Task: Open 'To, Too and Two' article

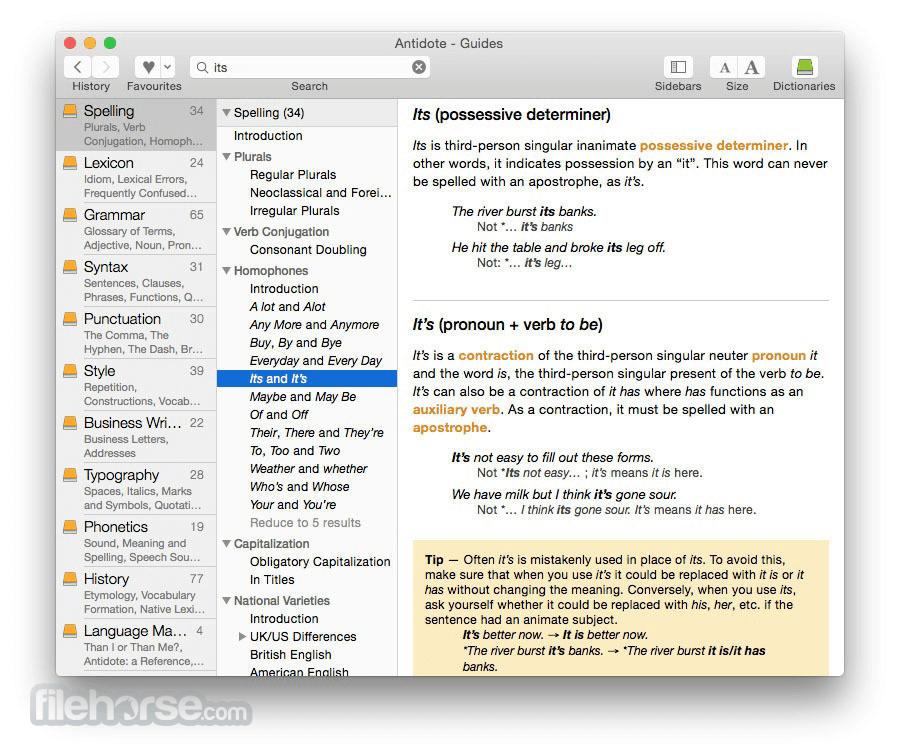Action: [295, 451]
